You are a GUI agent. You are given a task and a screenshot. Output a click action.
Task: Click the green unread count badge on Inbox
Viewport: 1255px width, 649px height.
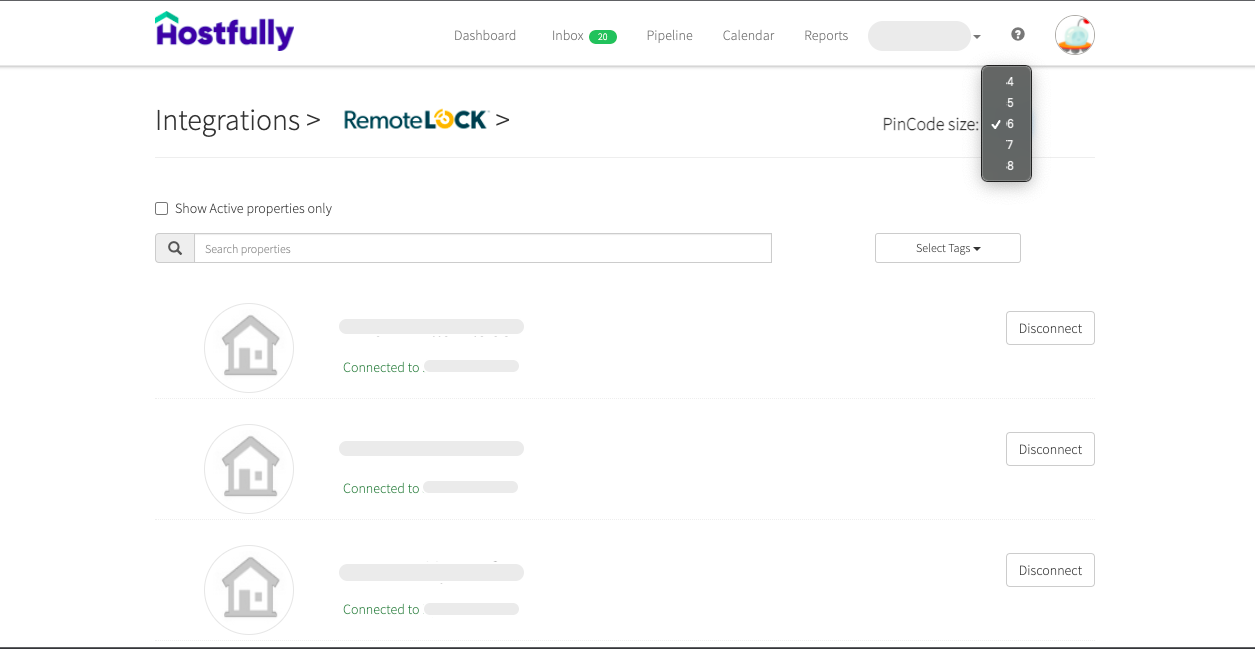604,35
